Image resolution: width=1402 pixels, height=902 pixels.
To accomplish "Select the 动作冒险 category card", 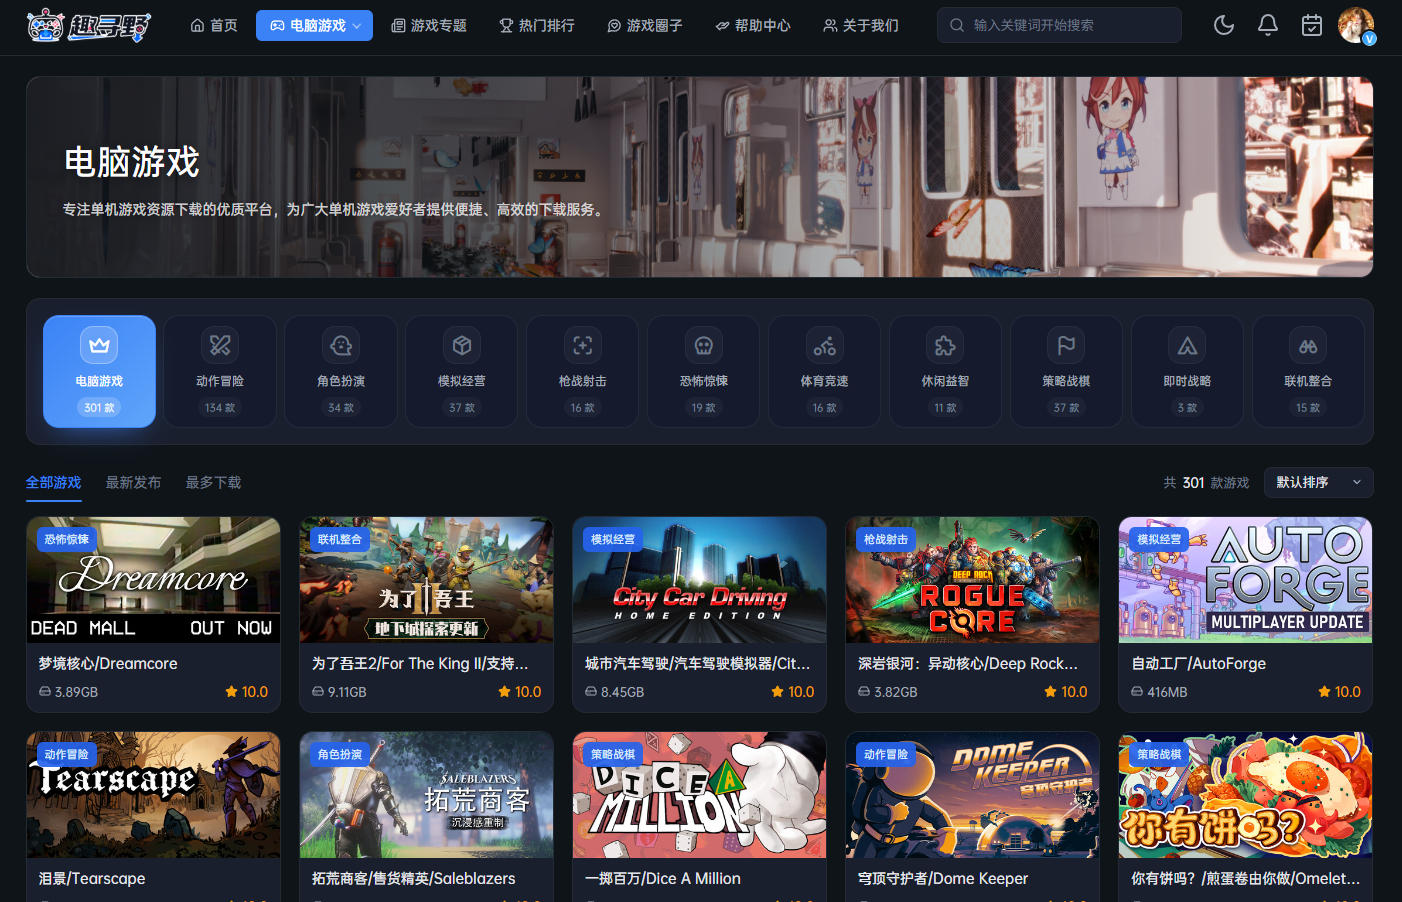I will coord(220,371).
